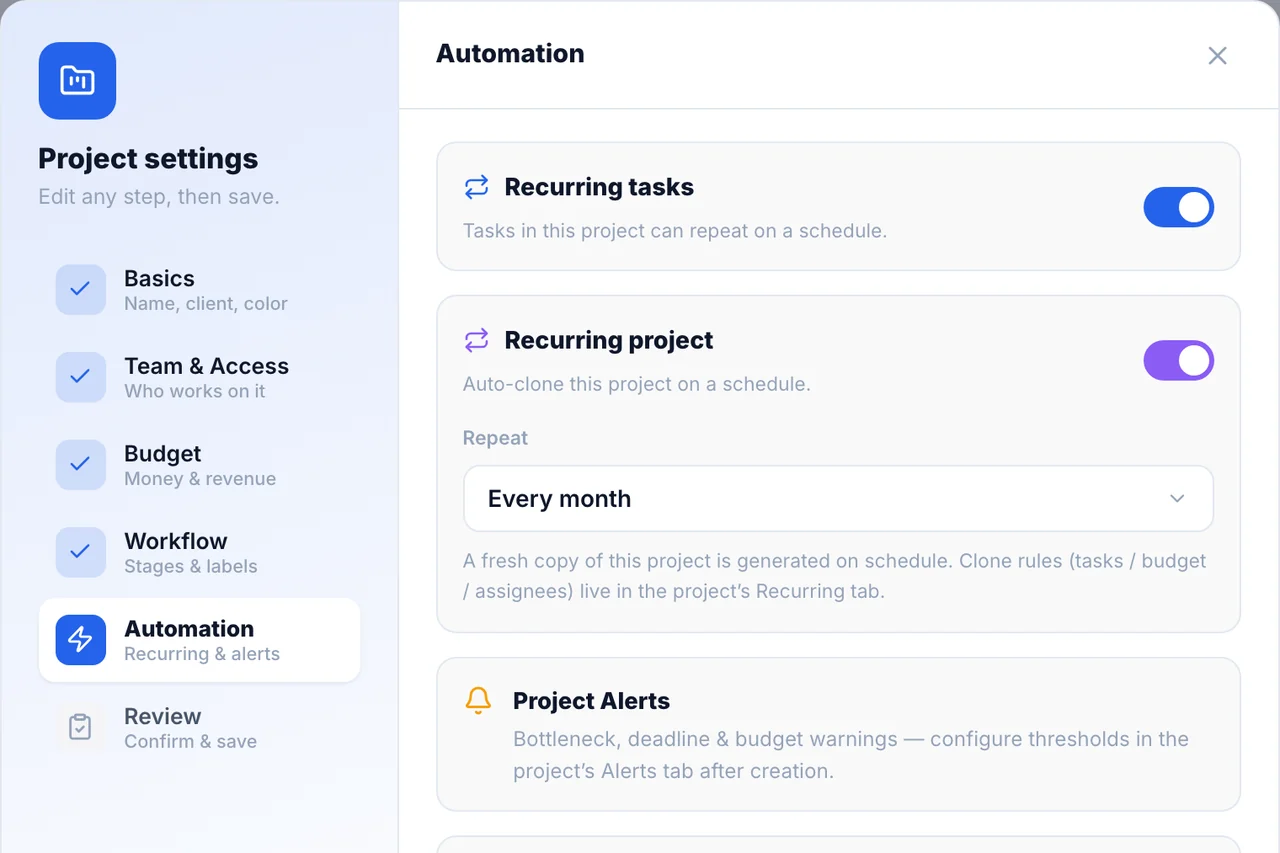Click the Team & Access checkmark icon
This screenshot has width=1280, height=853.
coord(80,377)
